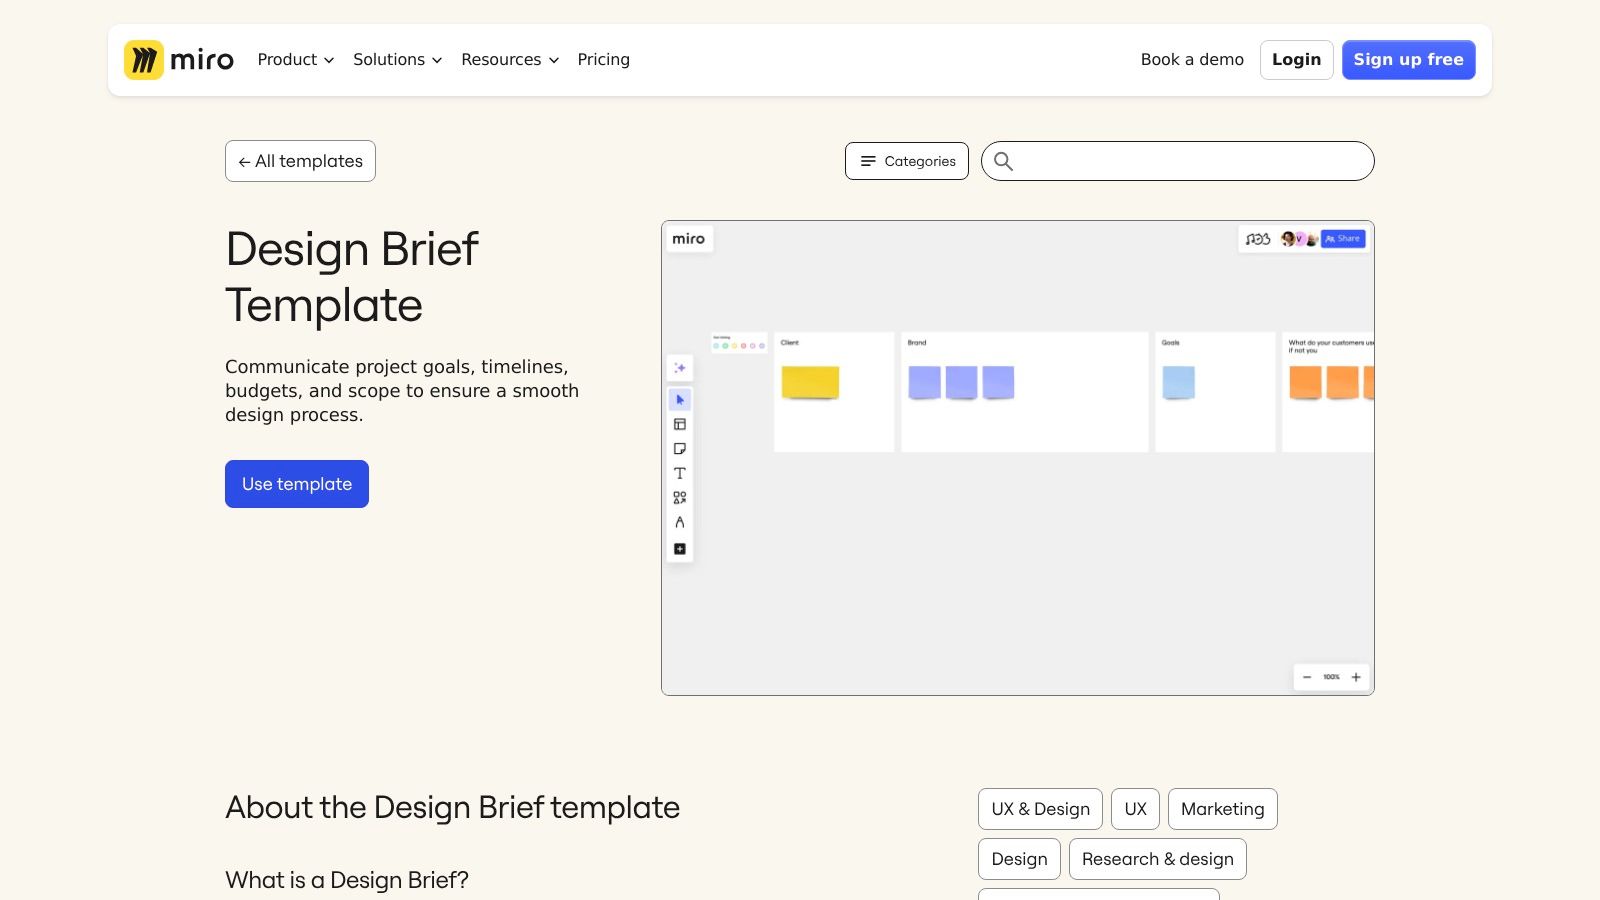Image resolution: width=1600 pixels, height=900 pixels.
Task: Click the Design Brief Template heading
Action: (352, 277)
